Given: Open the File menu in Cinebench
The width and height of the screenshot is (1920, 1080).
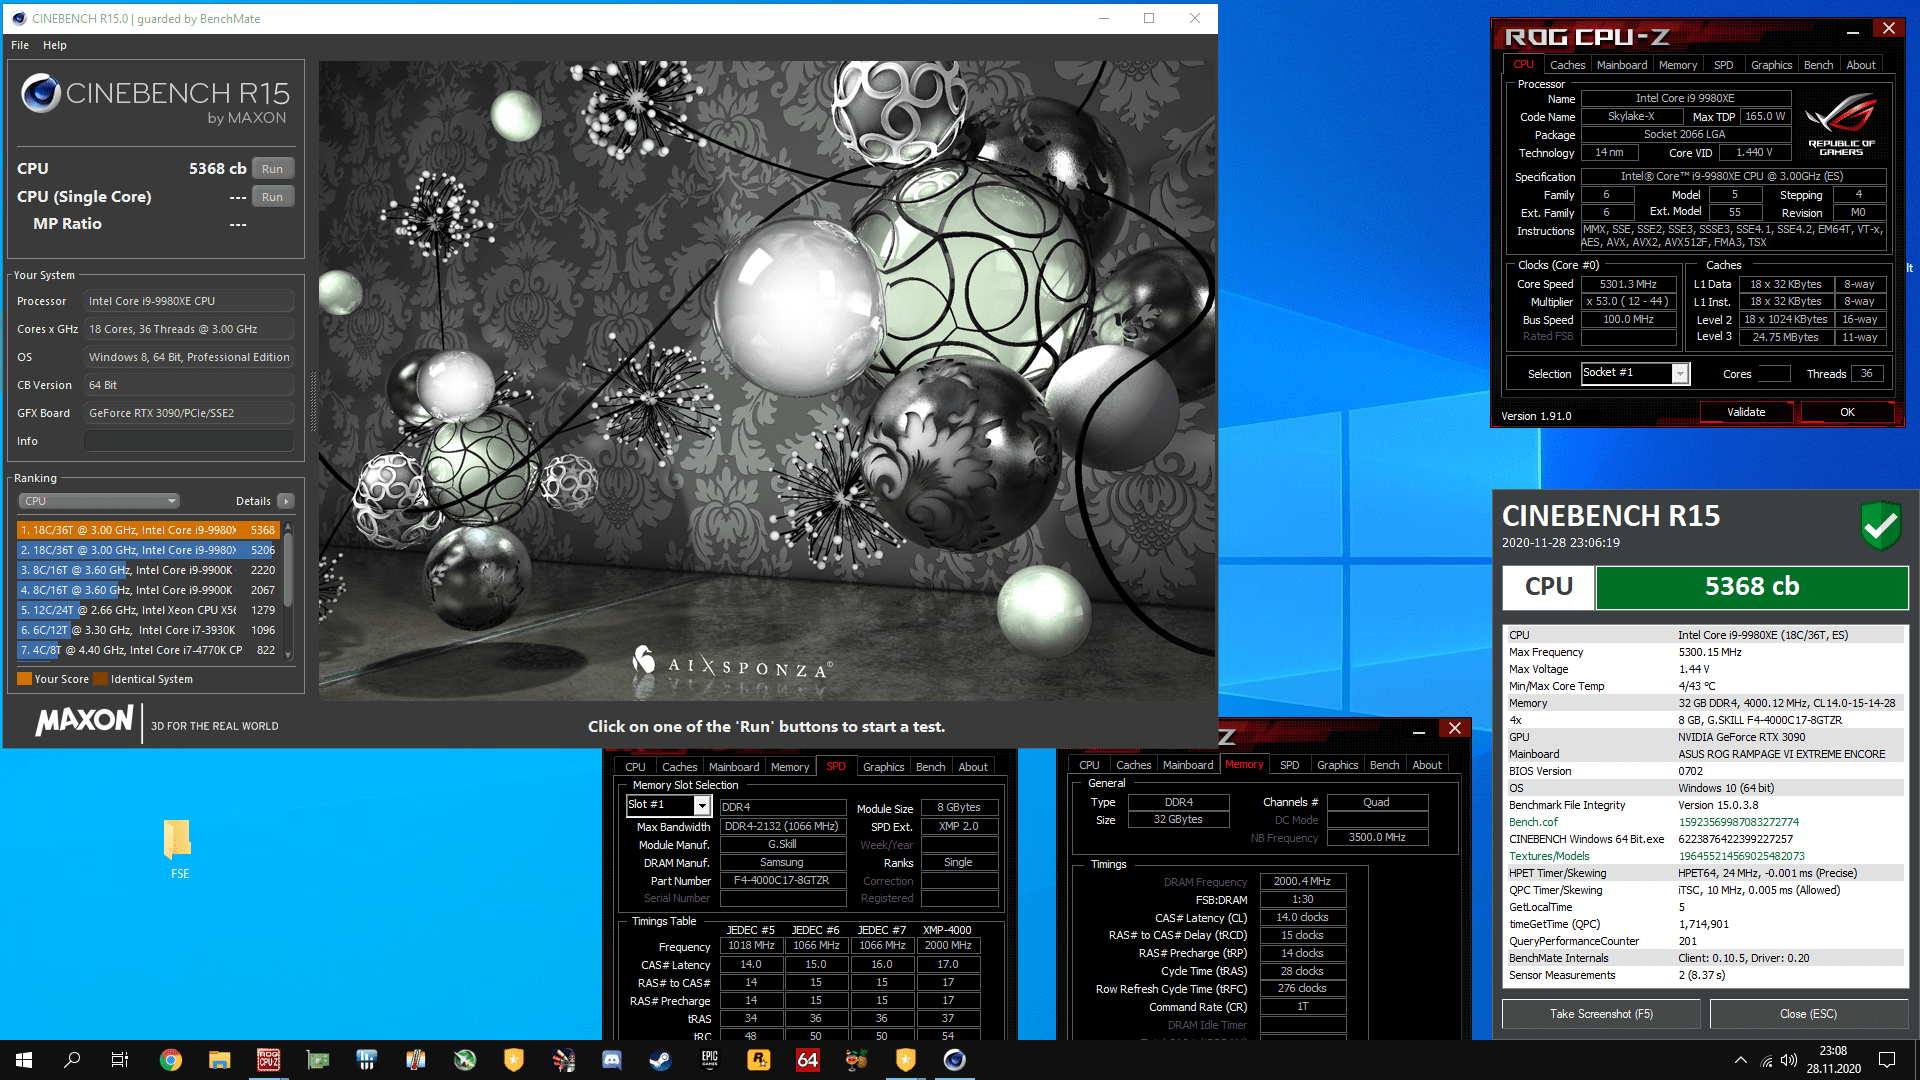Looking at the screenshot, I should tap(20, 45).
